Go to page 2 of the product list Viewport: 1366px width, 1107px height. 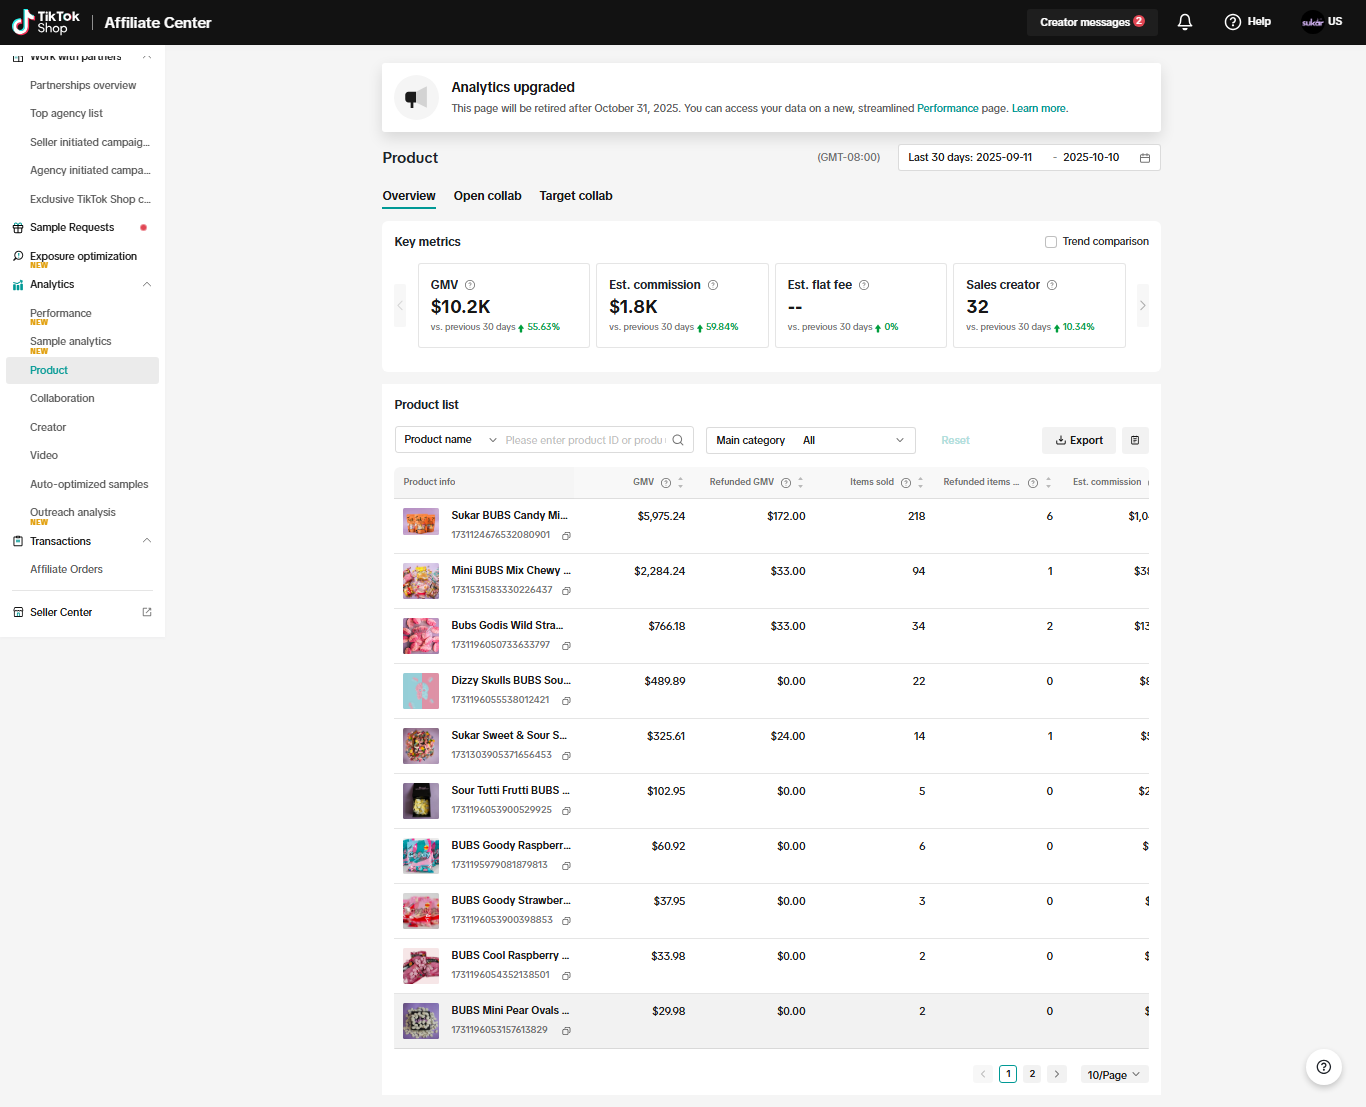pos(1032,1074)
